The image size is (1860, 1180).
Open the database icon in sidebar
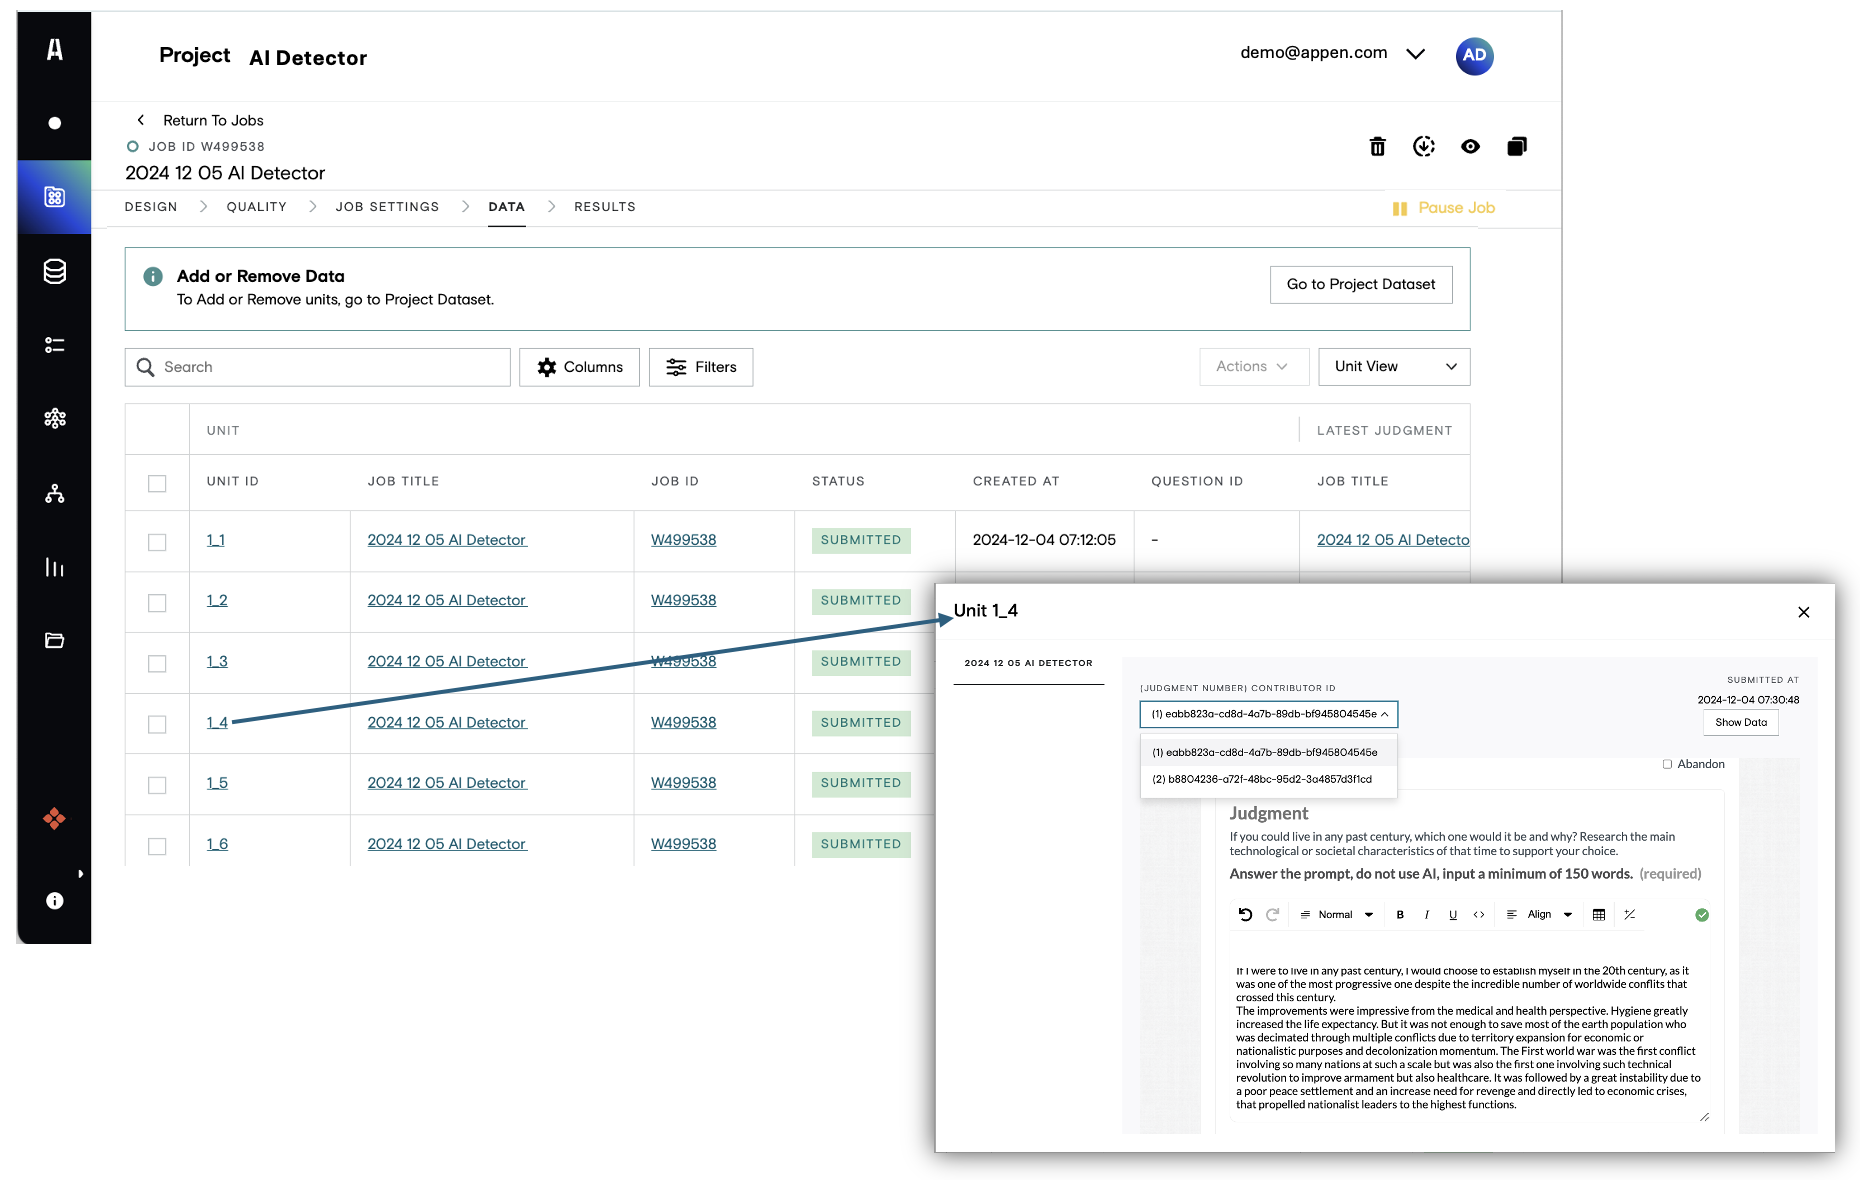point(55,271)
